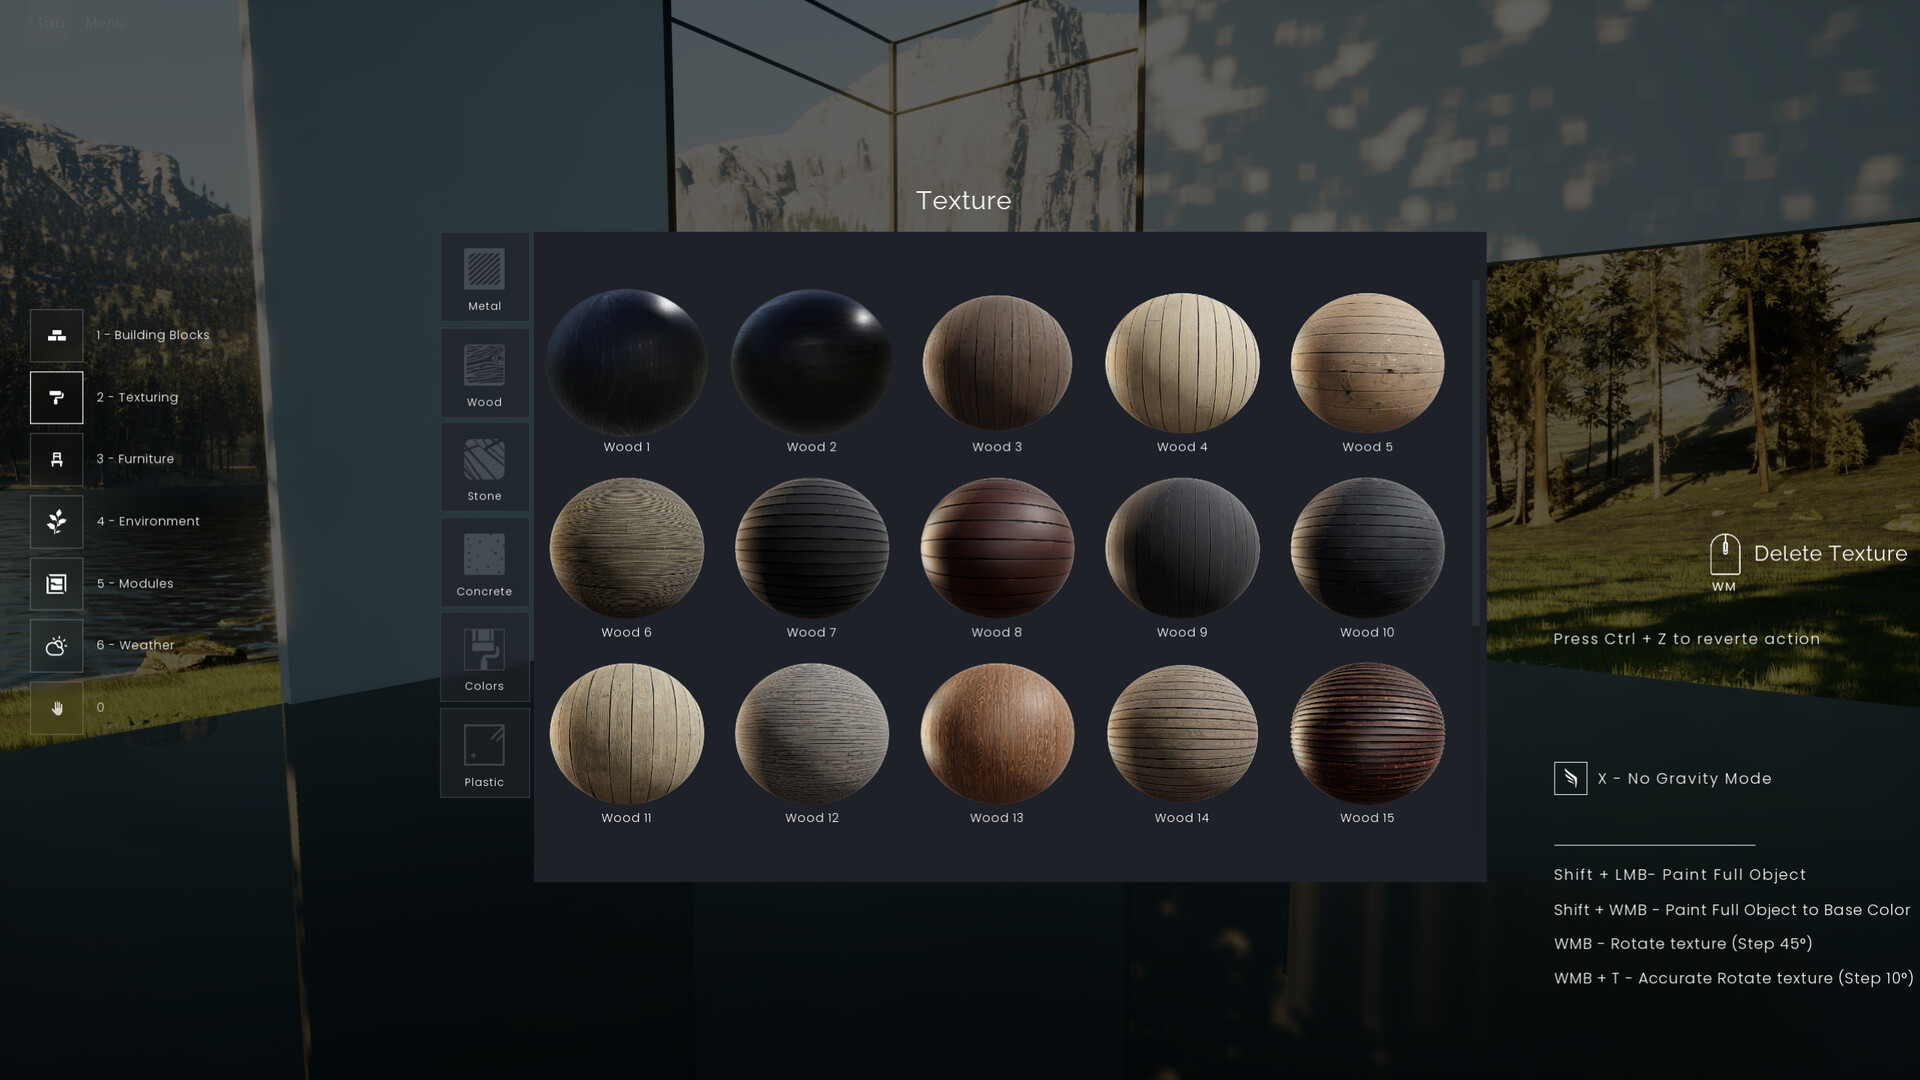Open the Environment category

point(56,521)
